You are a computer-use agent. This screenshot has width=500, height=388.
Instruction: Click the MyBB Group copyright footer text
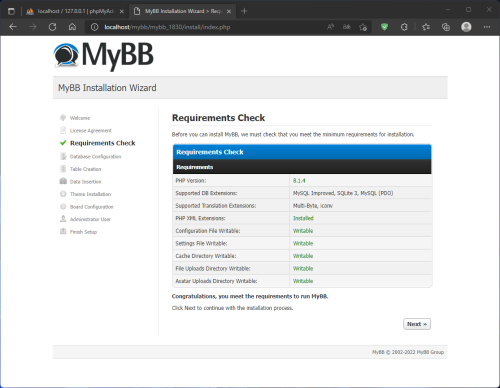click(408, 352)
